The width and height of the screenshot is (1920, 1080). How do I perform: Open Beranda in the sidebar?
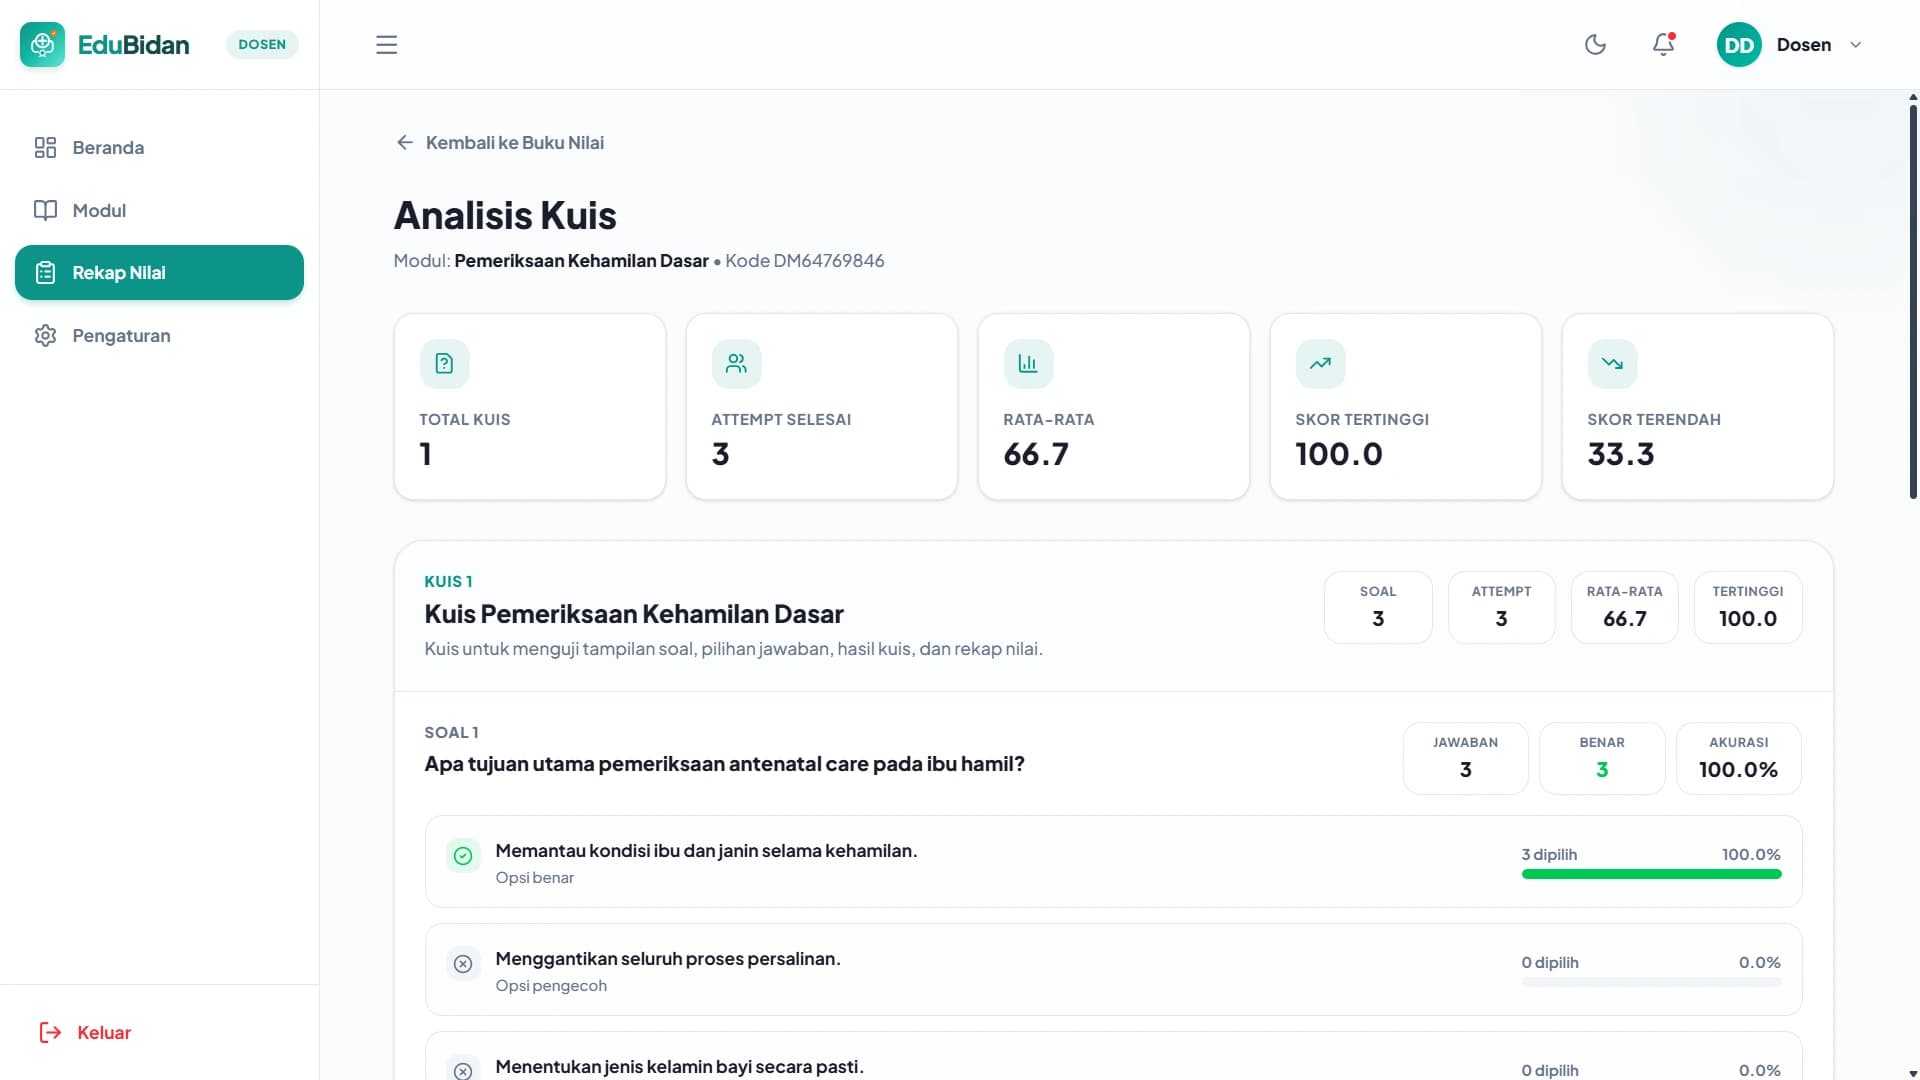click(159, 148)
